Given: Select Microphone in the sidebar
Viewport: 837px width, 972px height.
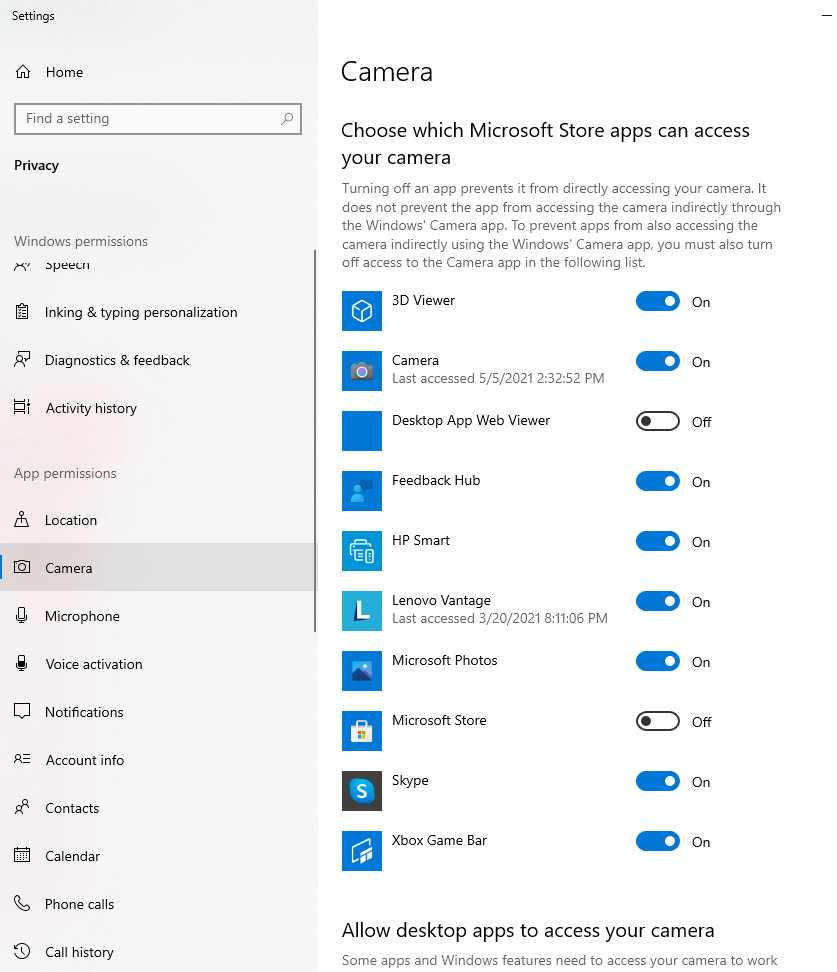Looking at the screenshot, I should click(x=158, y=616).
